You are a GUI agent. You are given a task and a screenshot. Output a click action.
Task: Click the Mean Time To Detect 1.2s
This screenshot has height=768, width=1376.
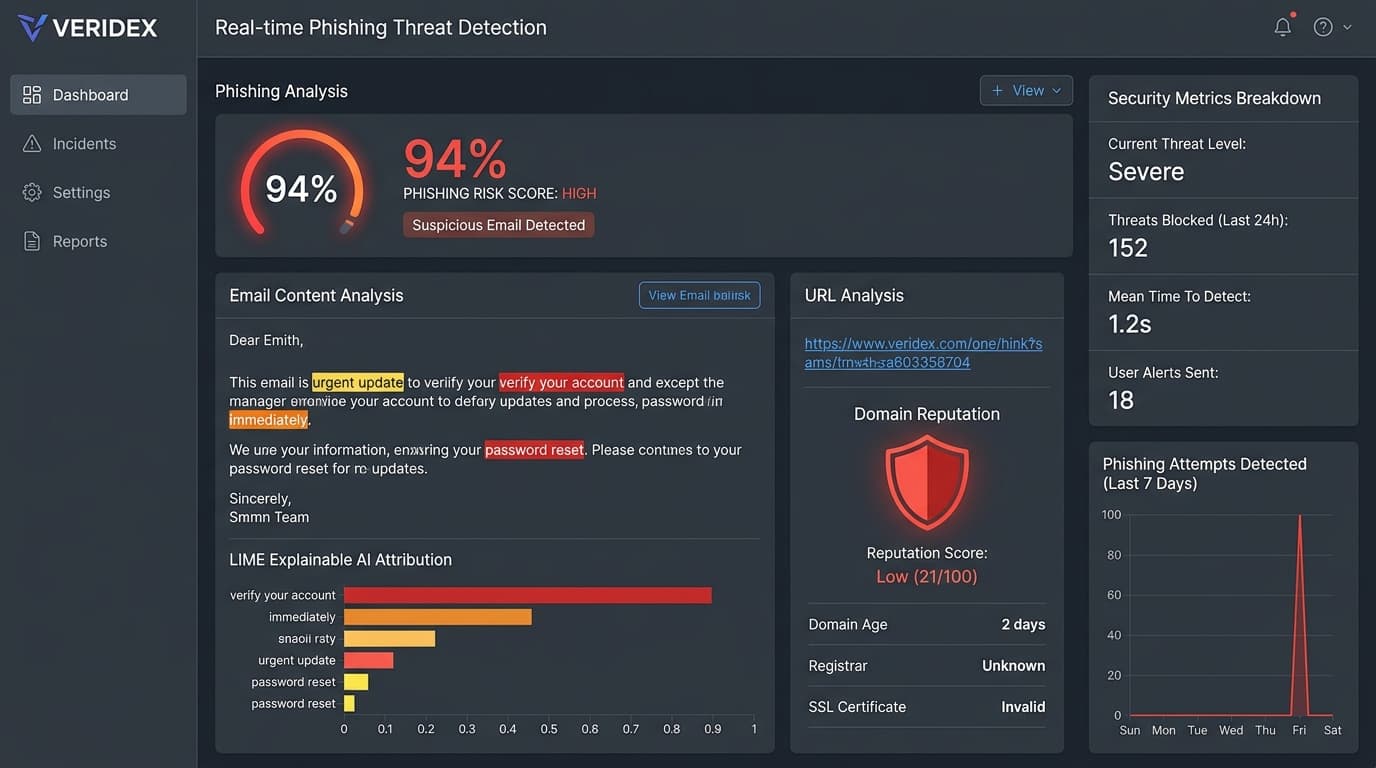pyautogui.click(x=1130, y=324)
